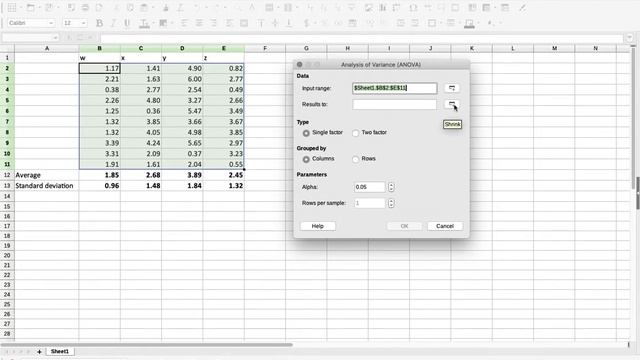
Task: Click into the Results to field
Action: click(x=395, y=104)
